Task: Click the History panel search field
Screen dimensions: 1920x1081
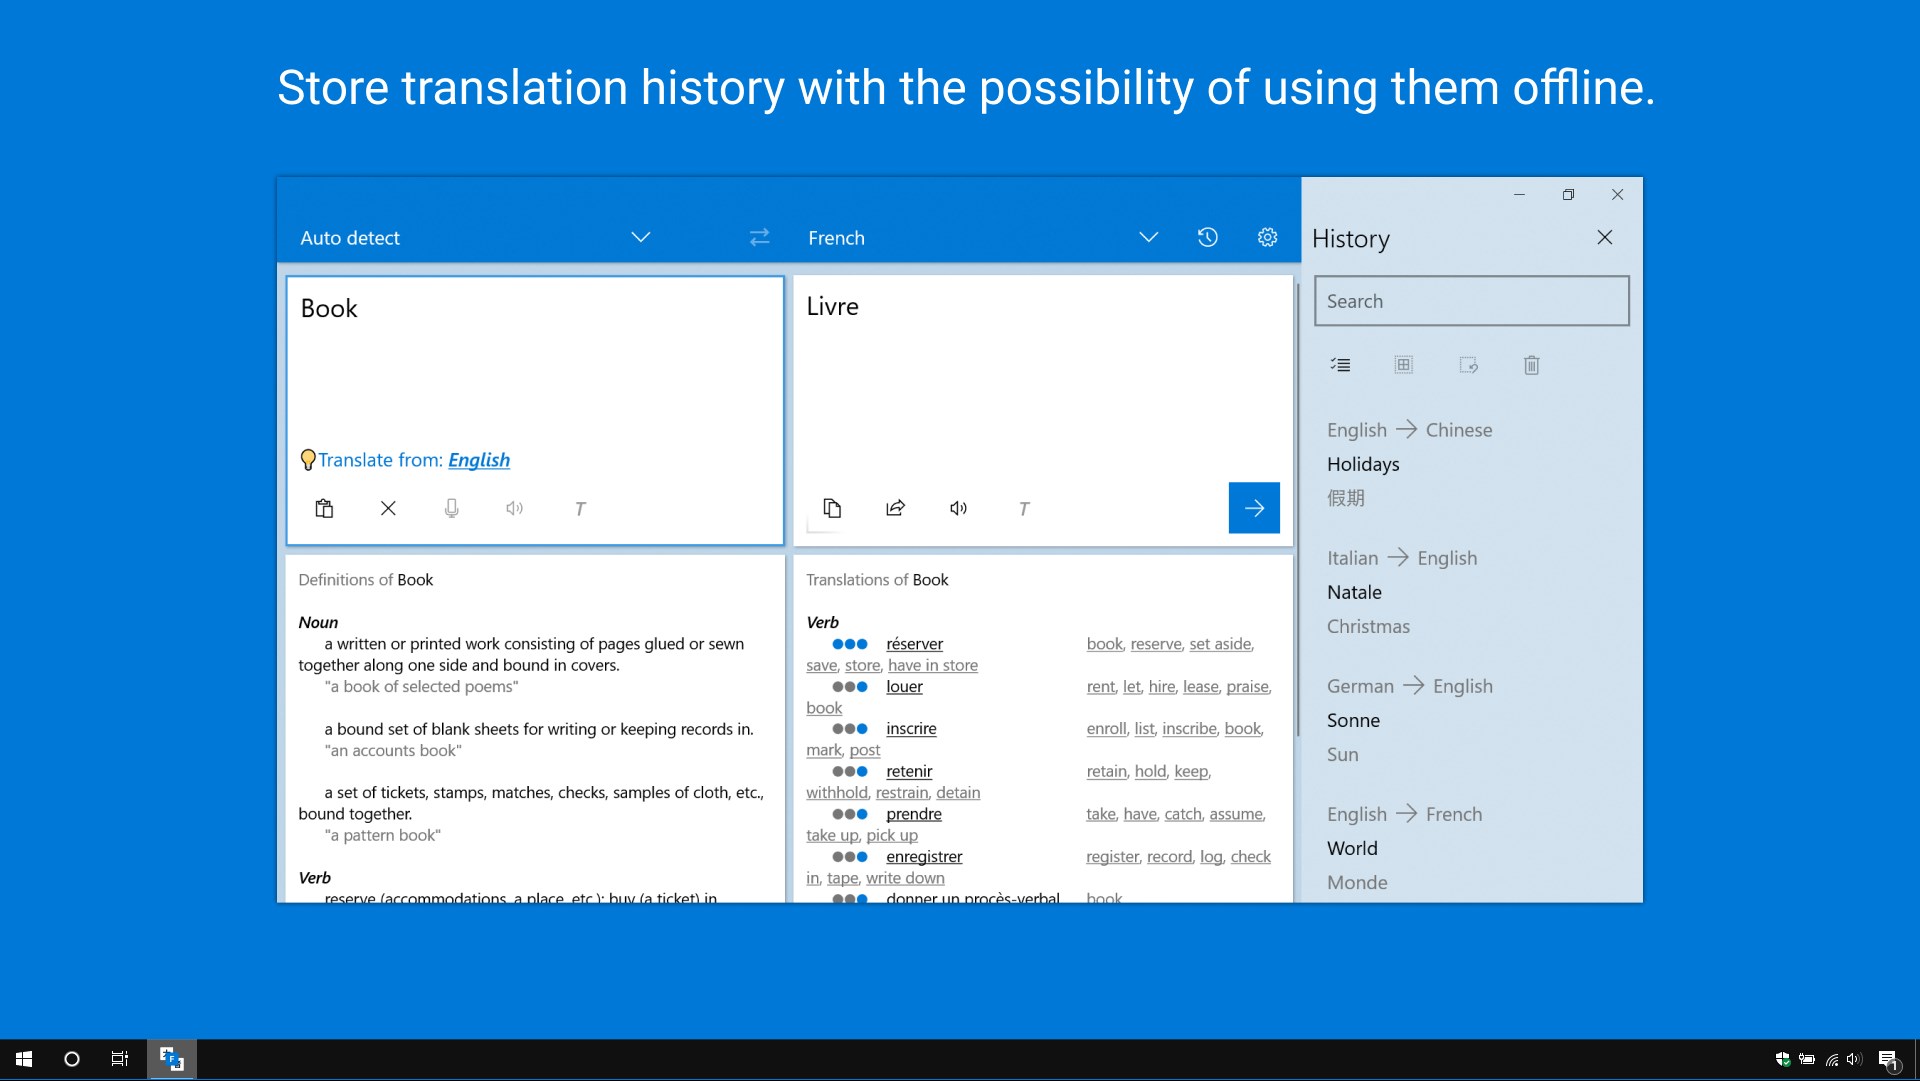Action: 1471,300
